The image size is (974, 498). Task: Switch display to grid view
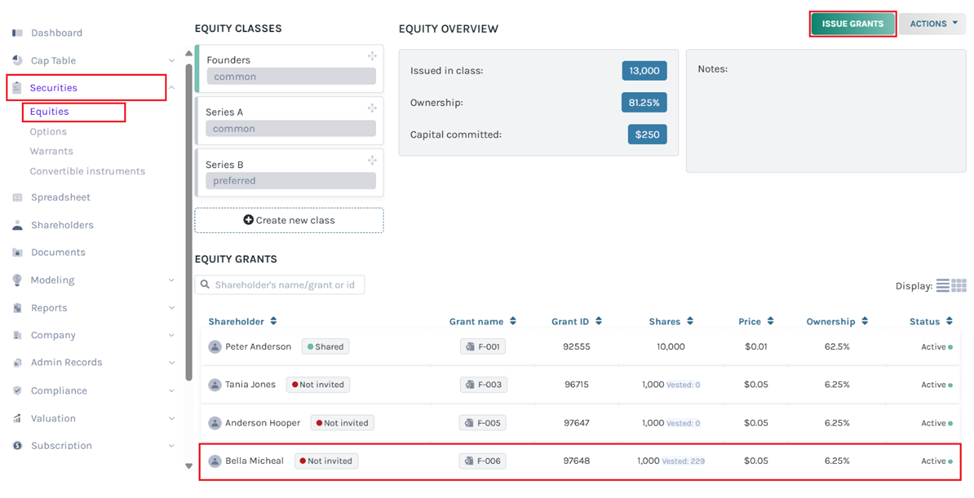coord(959,286)
